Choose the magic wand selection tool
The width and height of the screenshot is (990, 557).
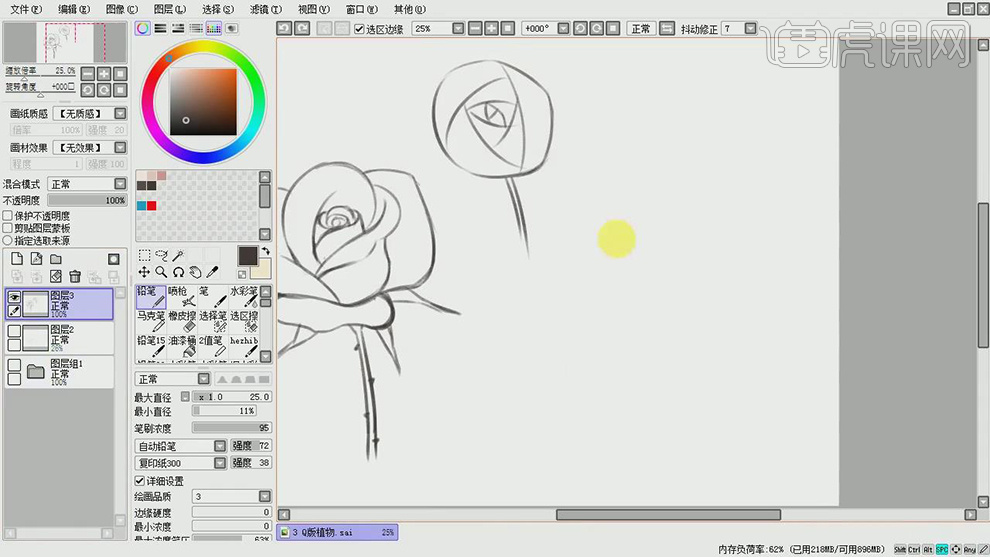[177, 256]
